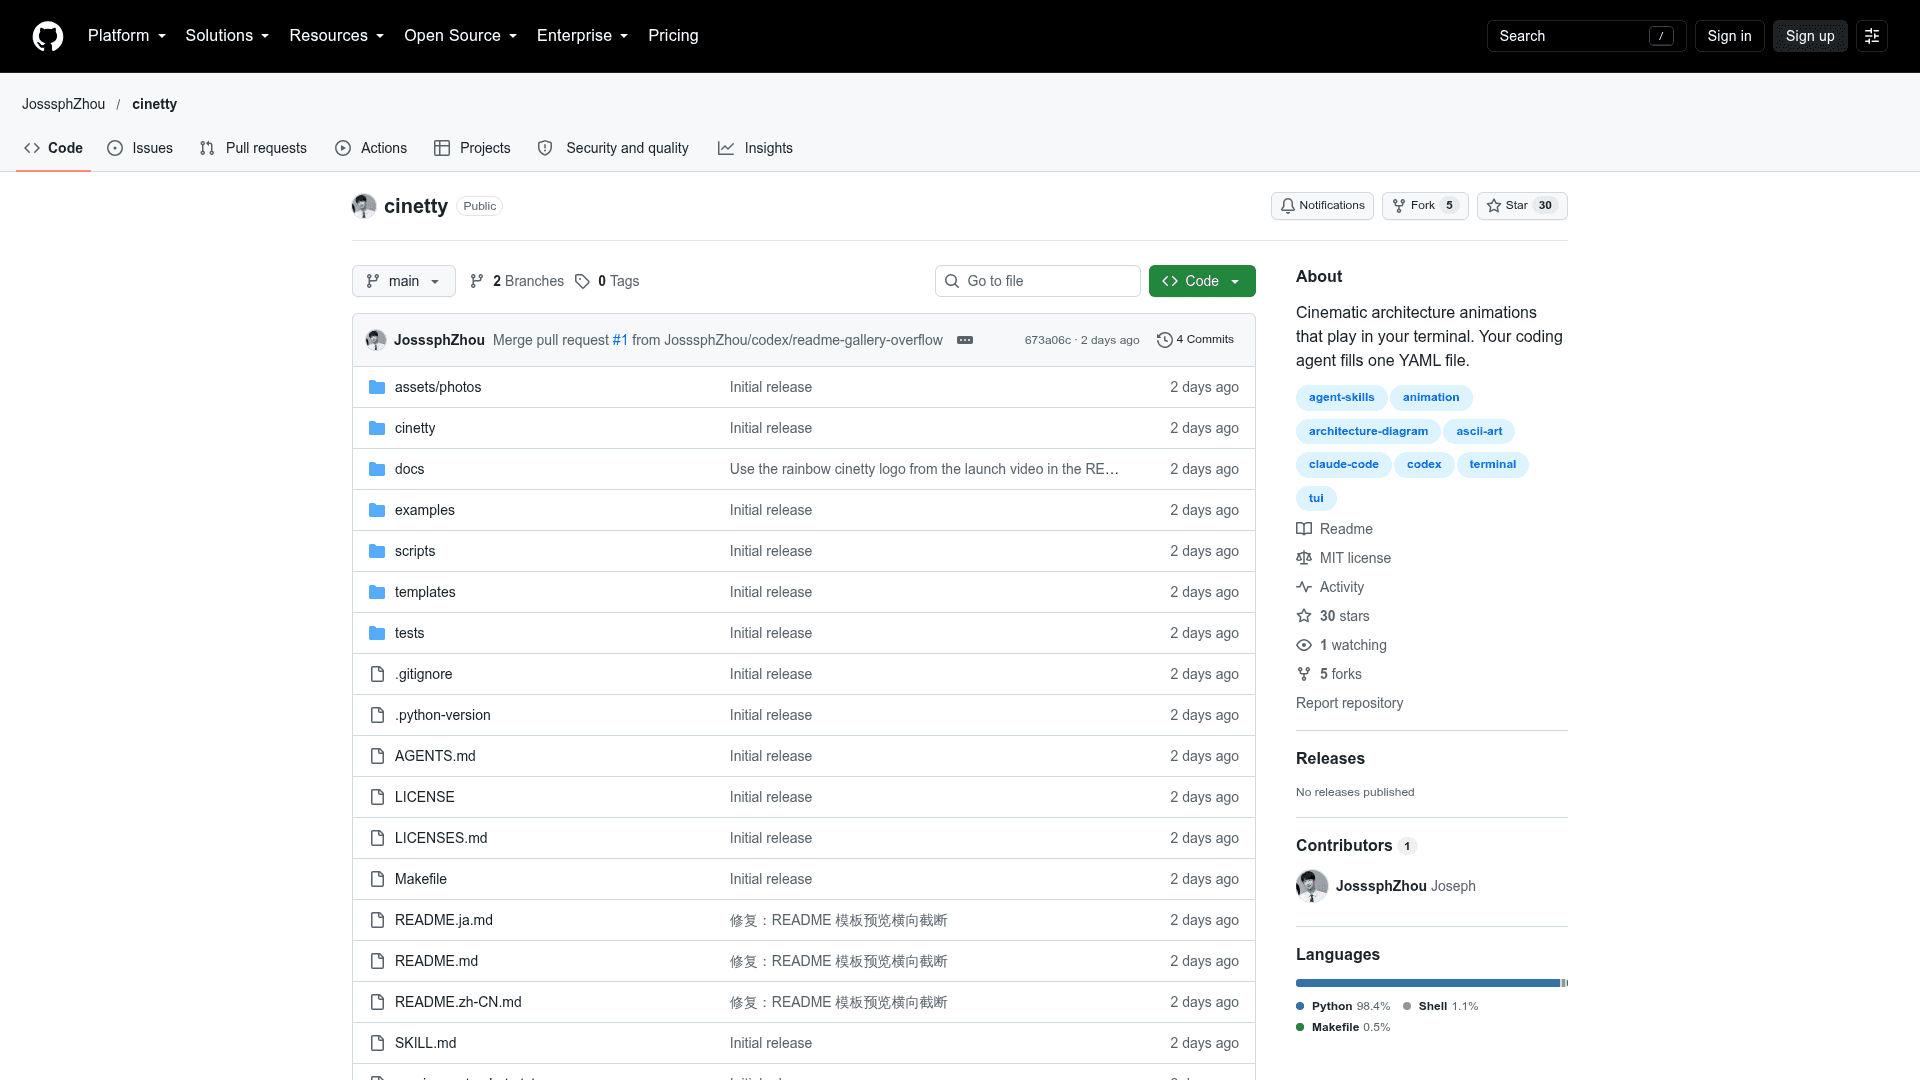
Task: Open pull request #1 link in commit message
Action: [620, 340]
